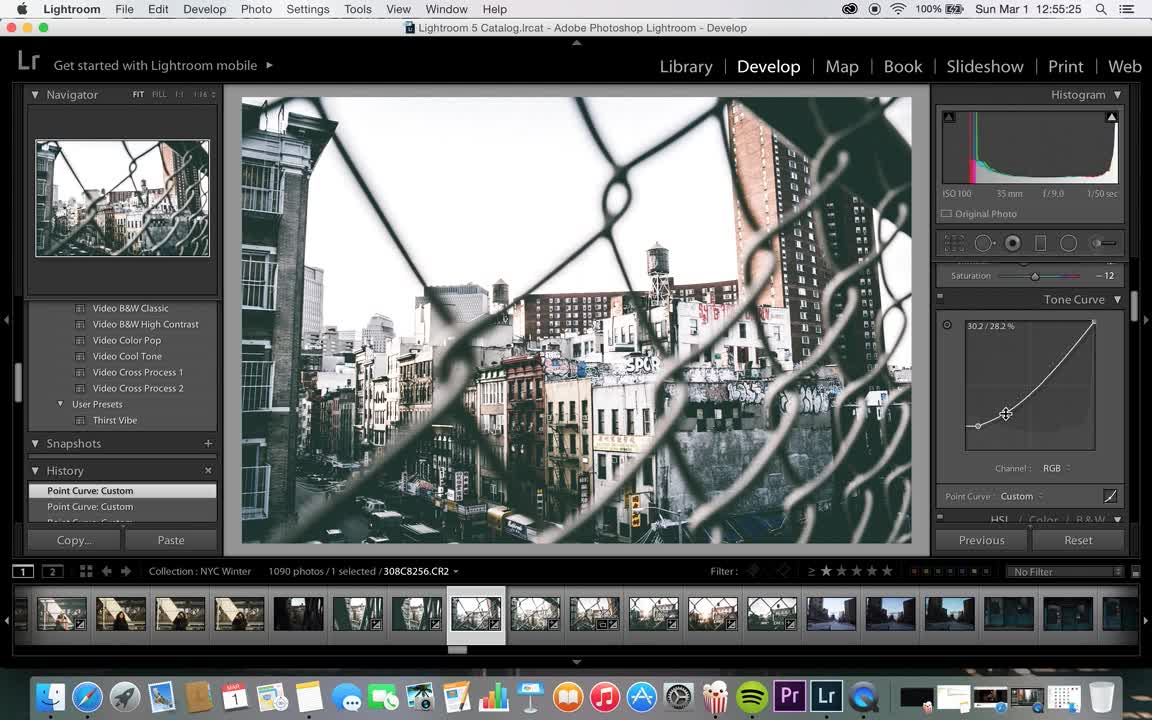The width and height of the screenshot is (1152, 720).
Task: Go forward with the filmstrip arrow
Action: click(x=126, y=571)
